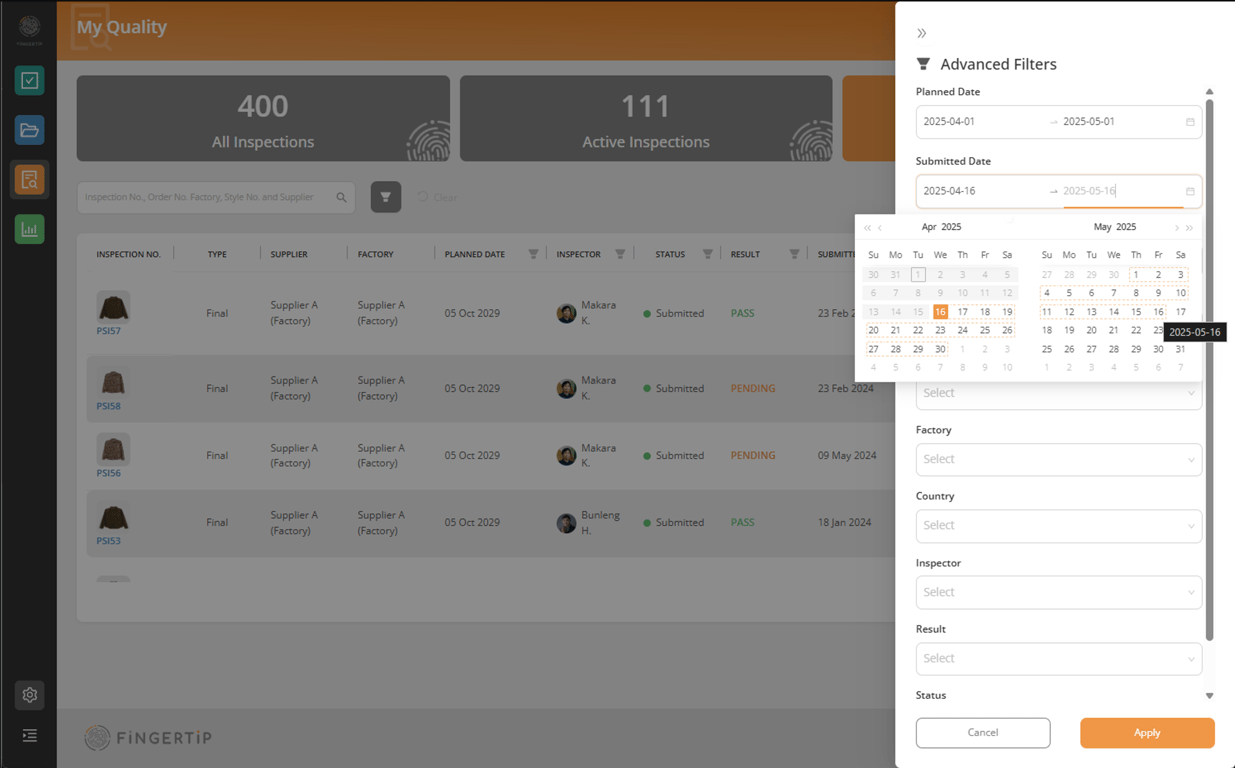Click the 2025 year label beside Apr
The height and width of the screenshot is (768, 1235).
pyautogui.click(x=951, y=227)
